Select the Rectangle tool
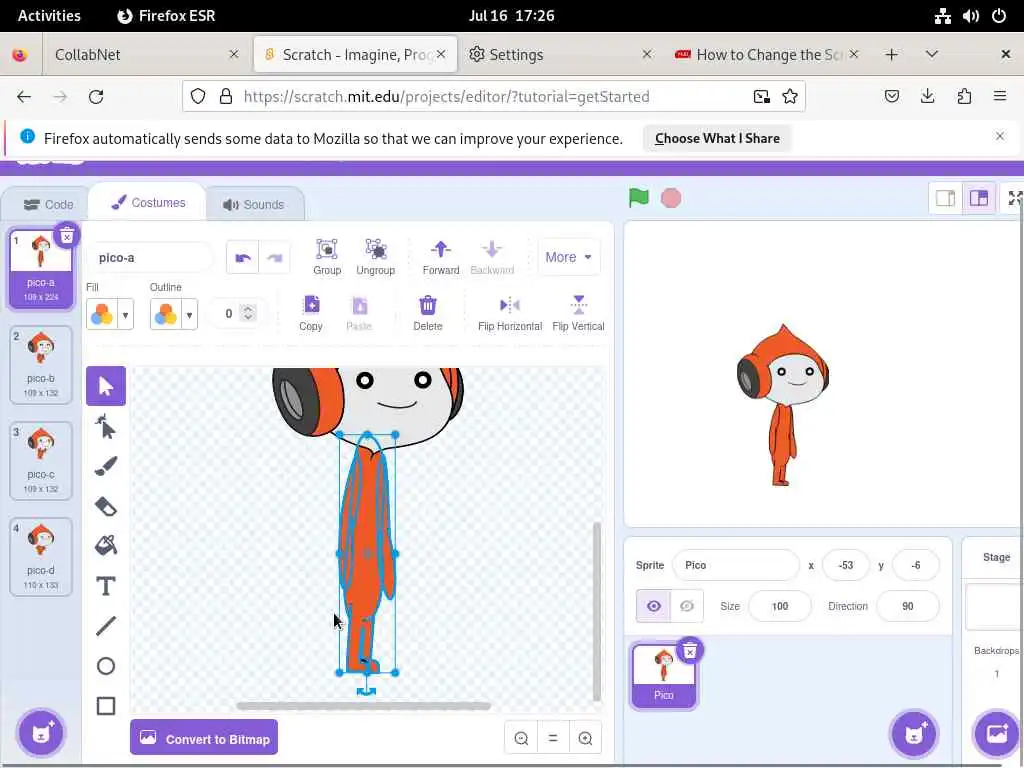 click(106, 706)
